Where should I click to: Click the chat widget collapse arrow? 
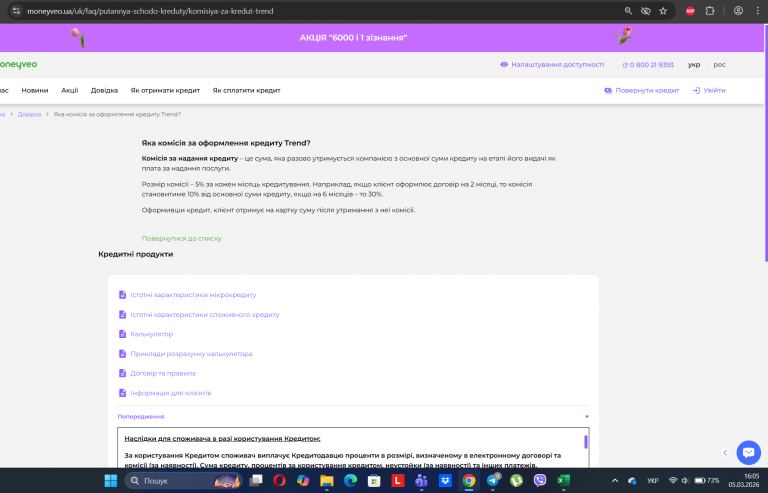point(725,453)
